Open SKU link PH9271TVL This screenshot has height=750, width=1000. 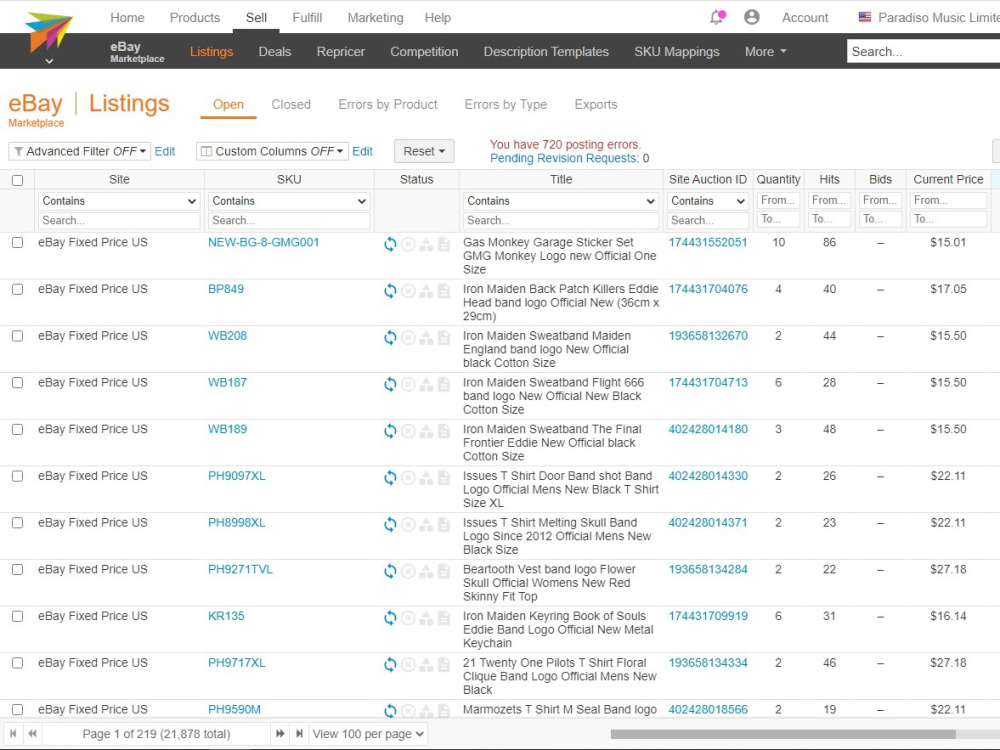240,570
